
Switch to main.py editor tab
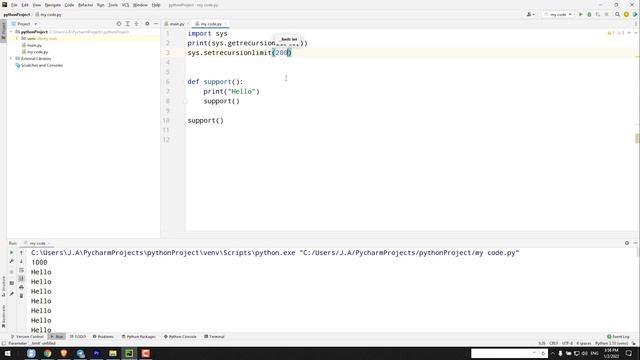tap(175, 24)
